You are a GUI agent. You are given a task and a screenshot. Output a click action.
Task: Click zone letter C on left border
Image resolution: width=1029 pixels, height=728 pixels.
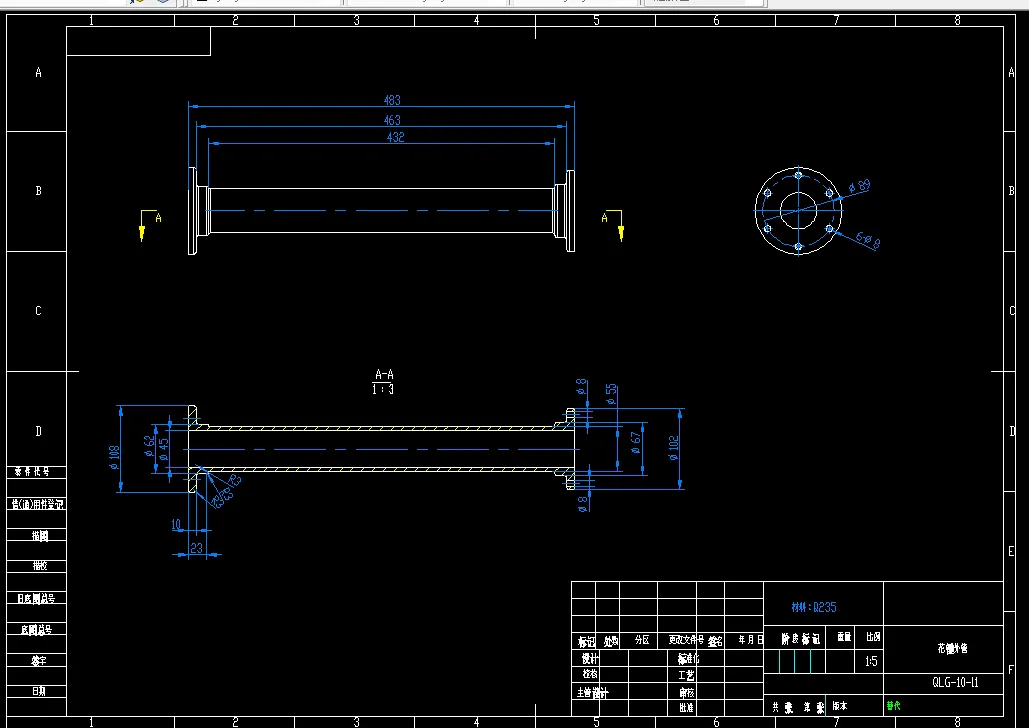(x=38, y=310)
